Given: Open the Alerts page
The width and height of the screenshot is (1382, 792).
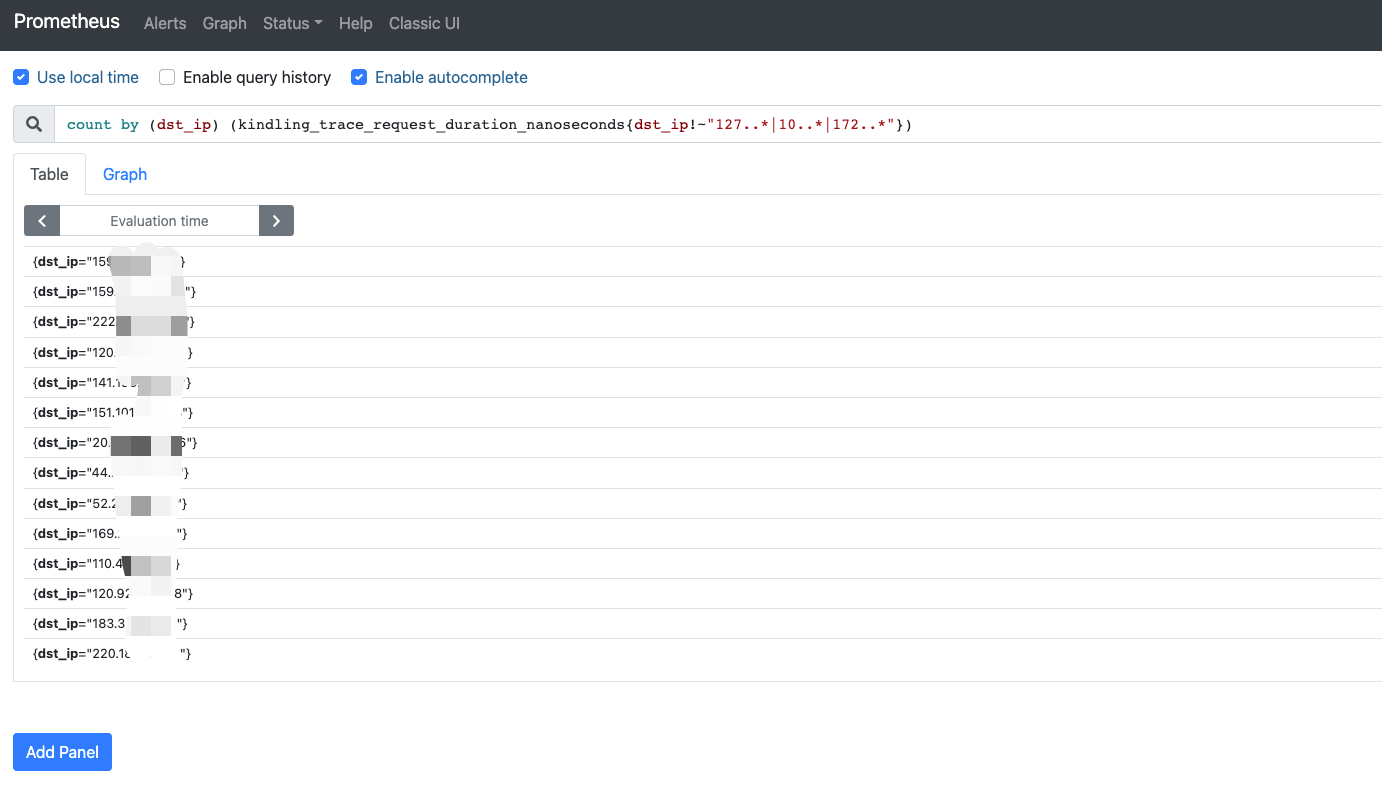Looking at the screenshot, I should click(165, 24).
